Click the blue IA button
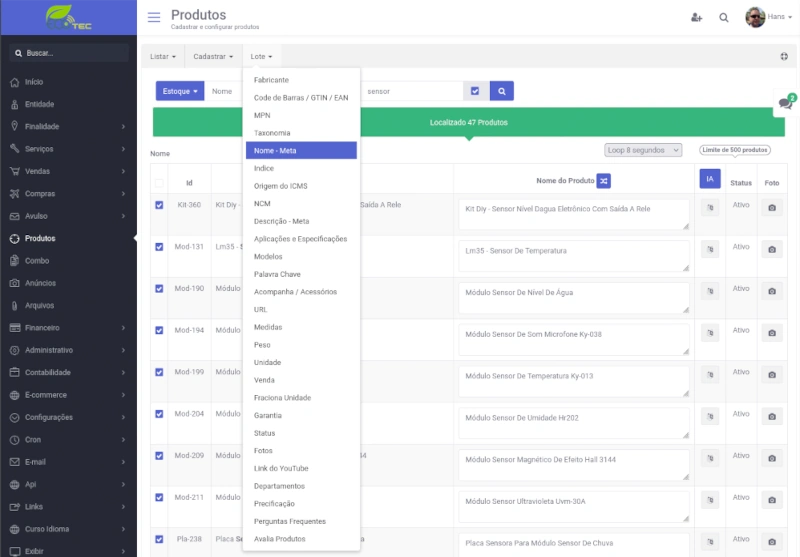The height and width of the screenshot is (557, 800). [x=709, y=178]
